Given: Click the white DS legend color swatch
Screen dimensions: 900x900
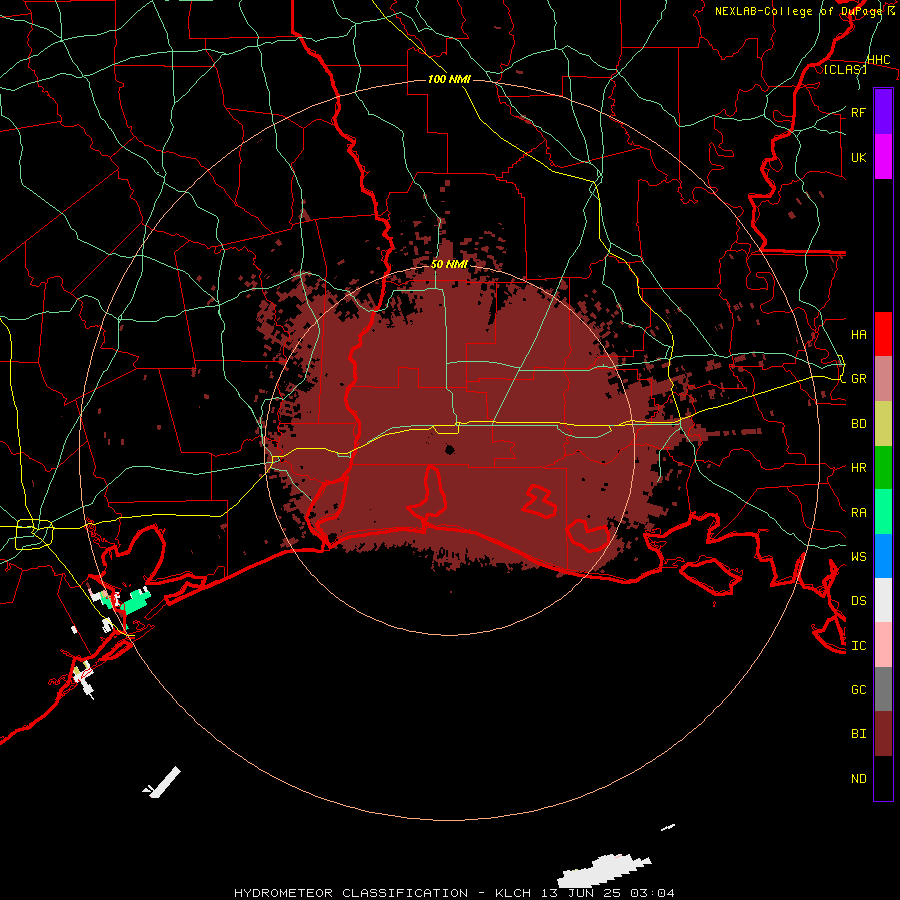Looking at the screenshot, I should (883, 600).
